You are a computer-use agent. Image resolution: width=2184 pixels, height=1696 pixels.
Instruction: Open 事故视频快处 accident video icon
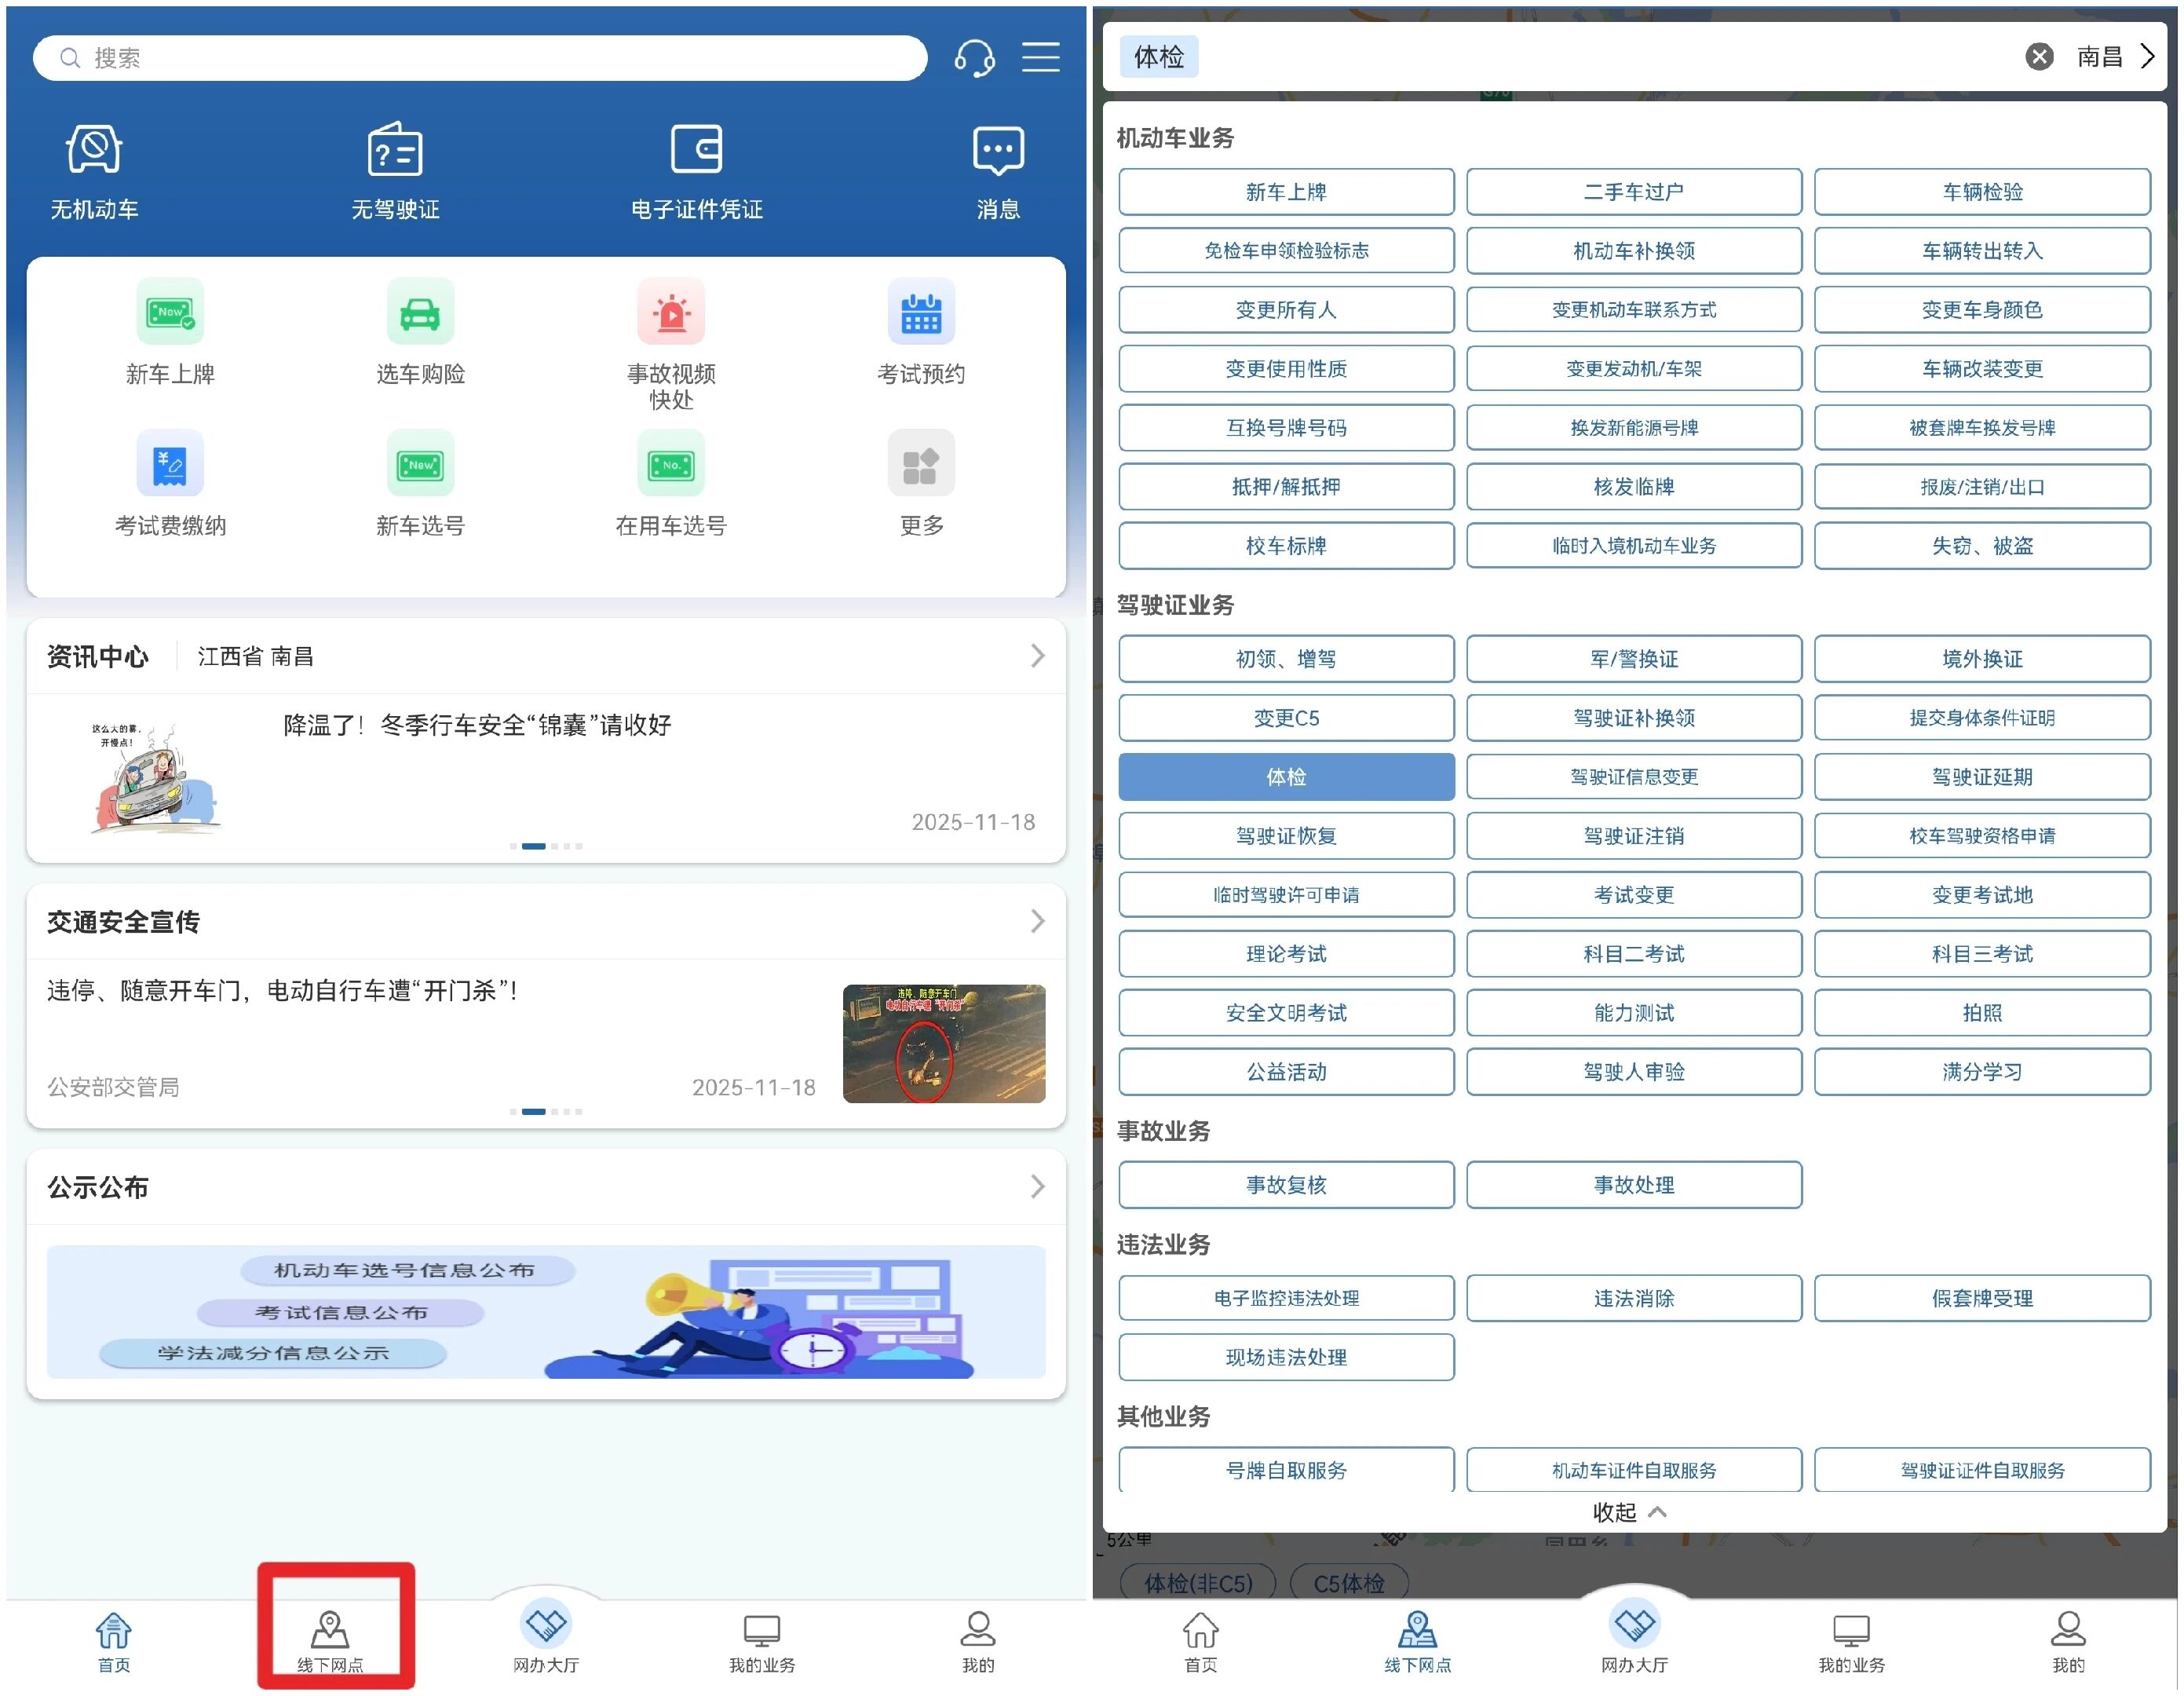(x=671, y=312)
